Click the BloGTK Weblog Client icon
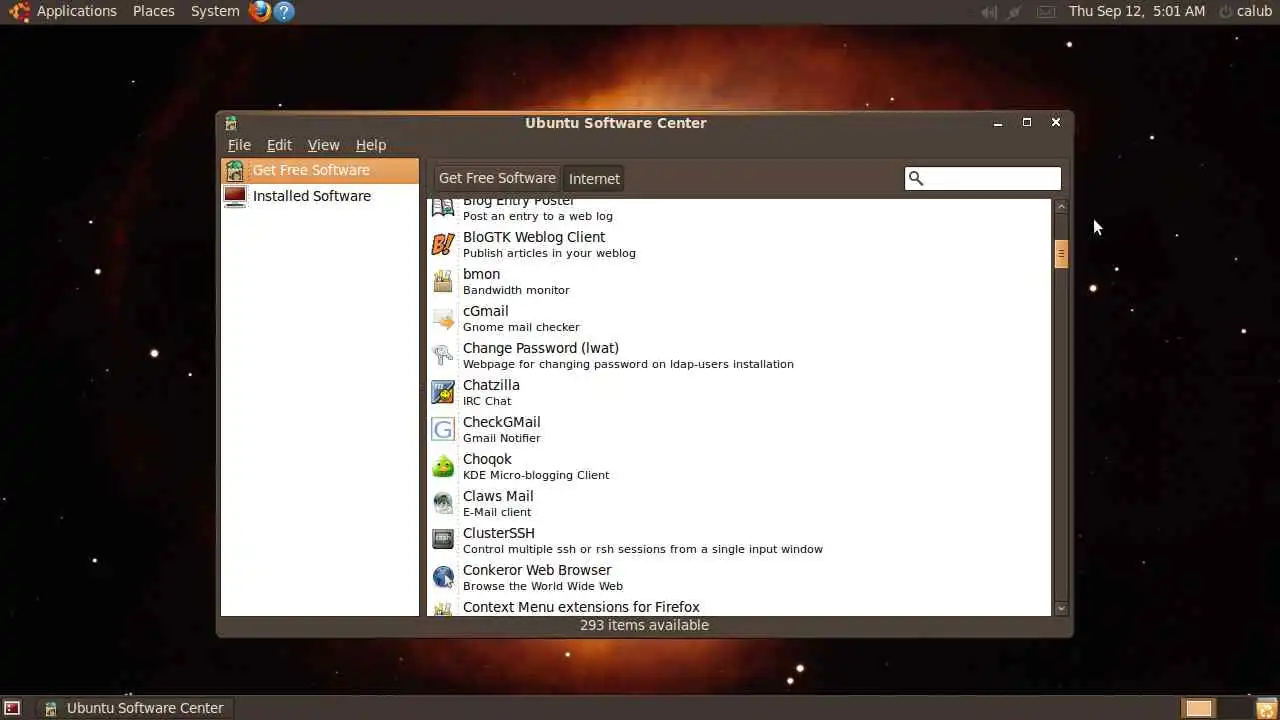 click(x=443, y=244)
